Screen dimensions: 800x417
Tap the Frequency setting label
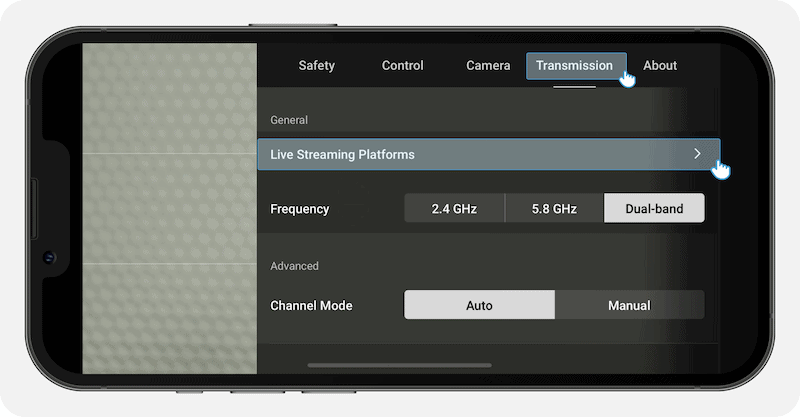pyautogui.click(x=299, y=209)
